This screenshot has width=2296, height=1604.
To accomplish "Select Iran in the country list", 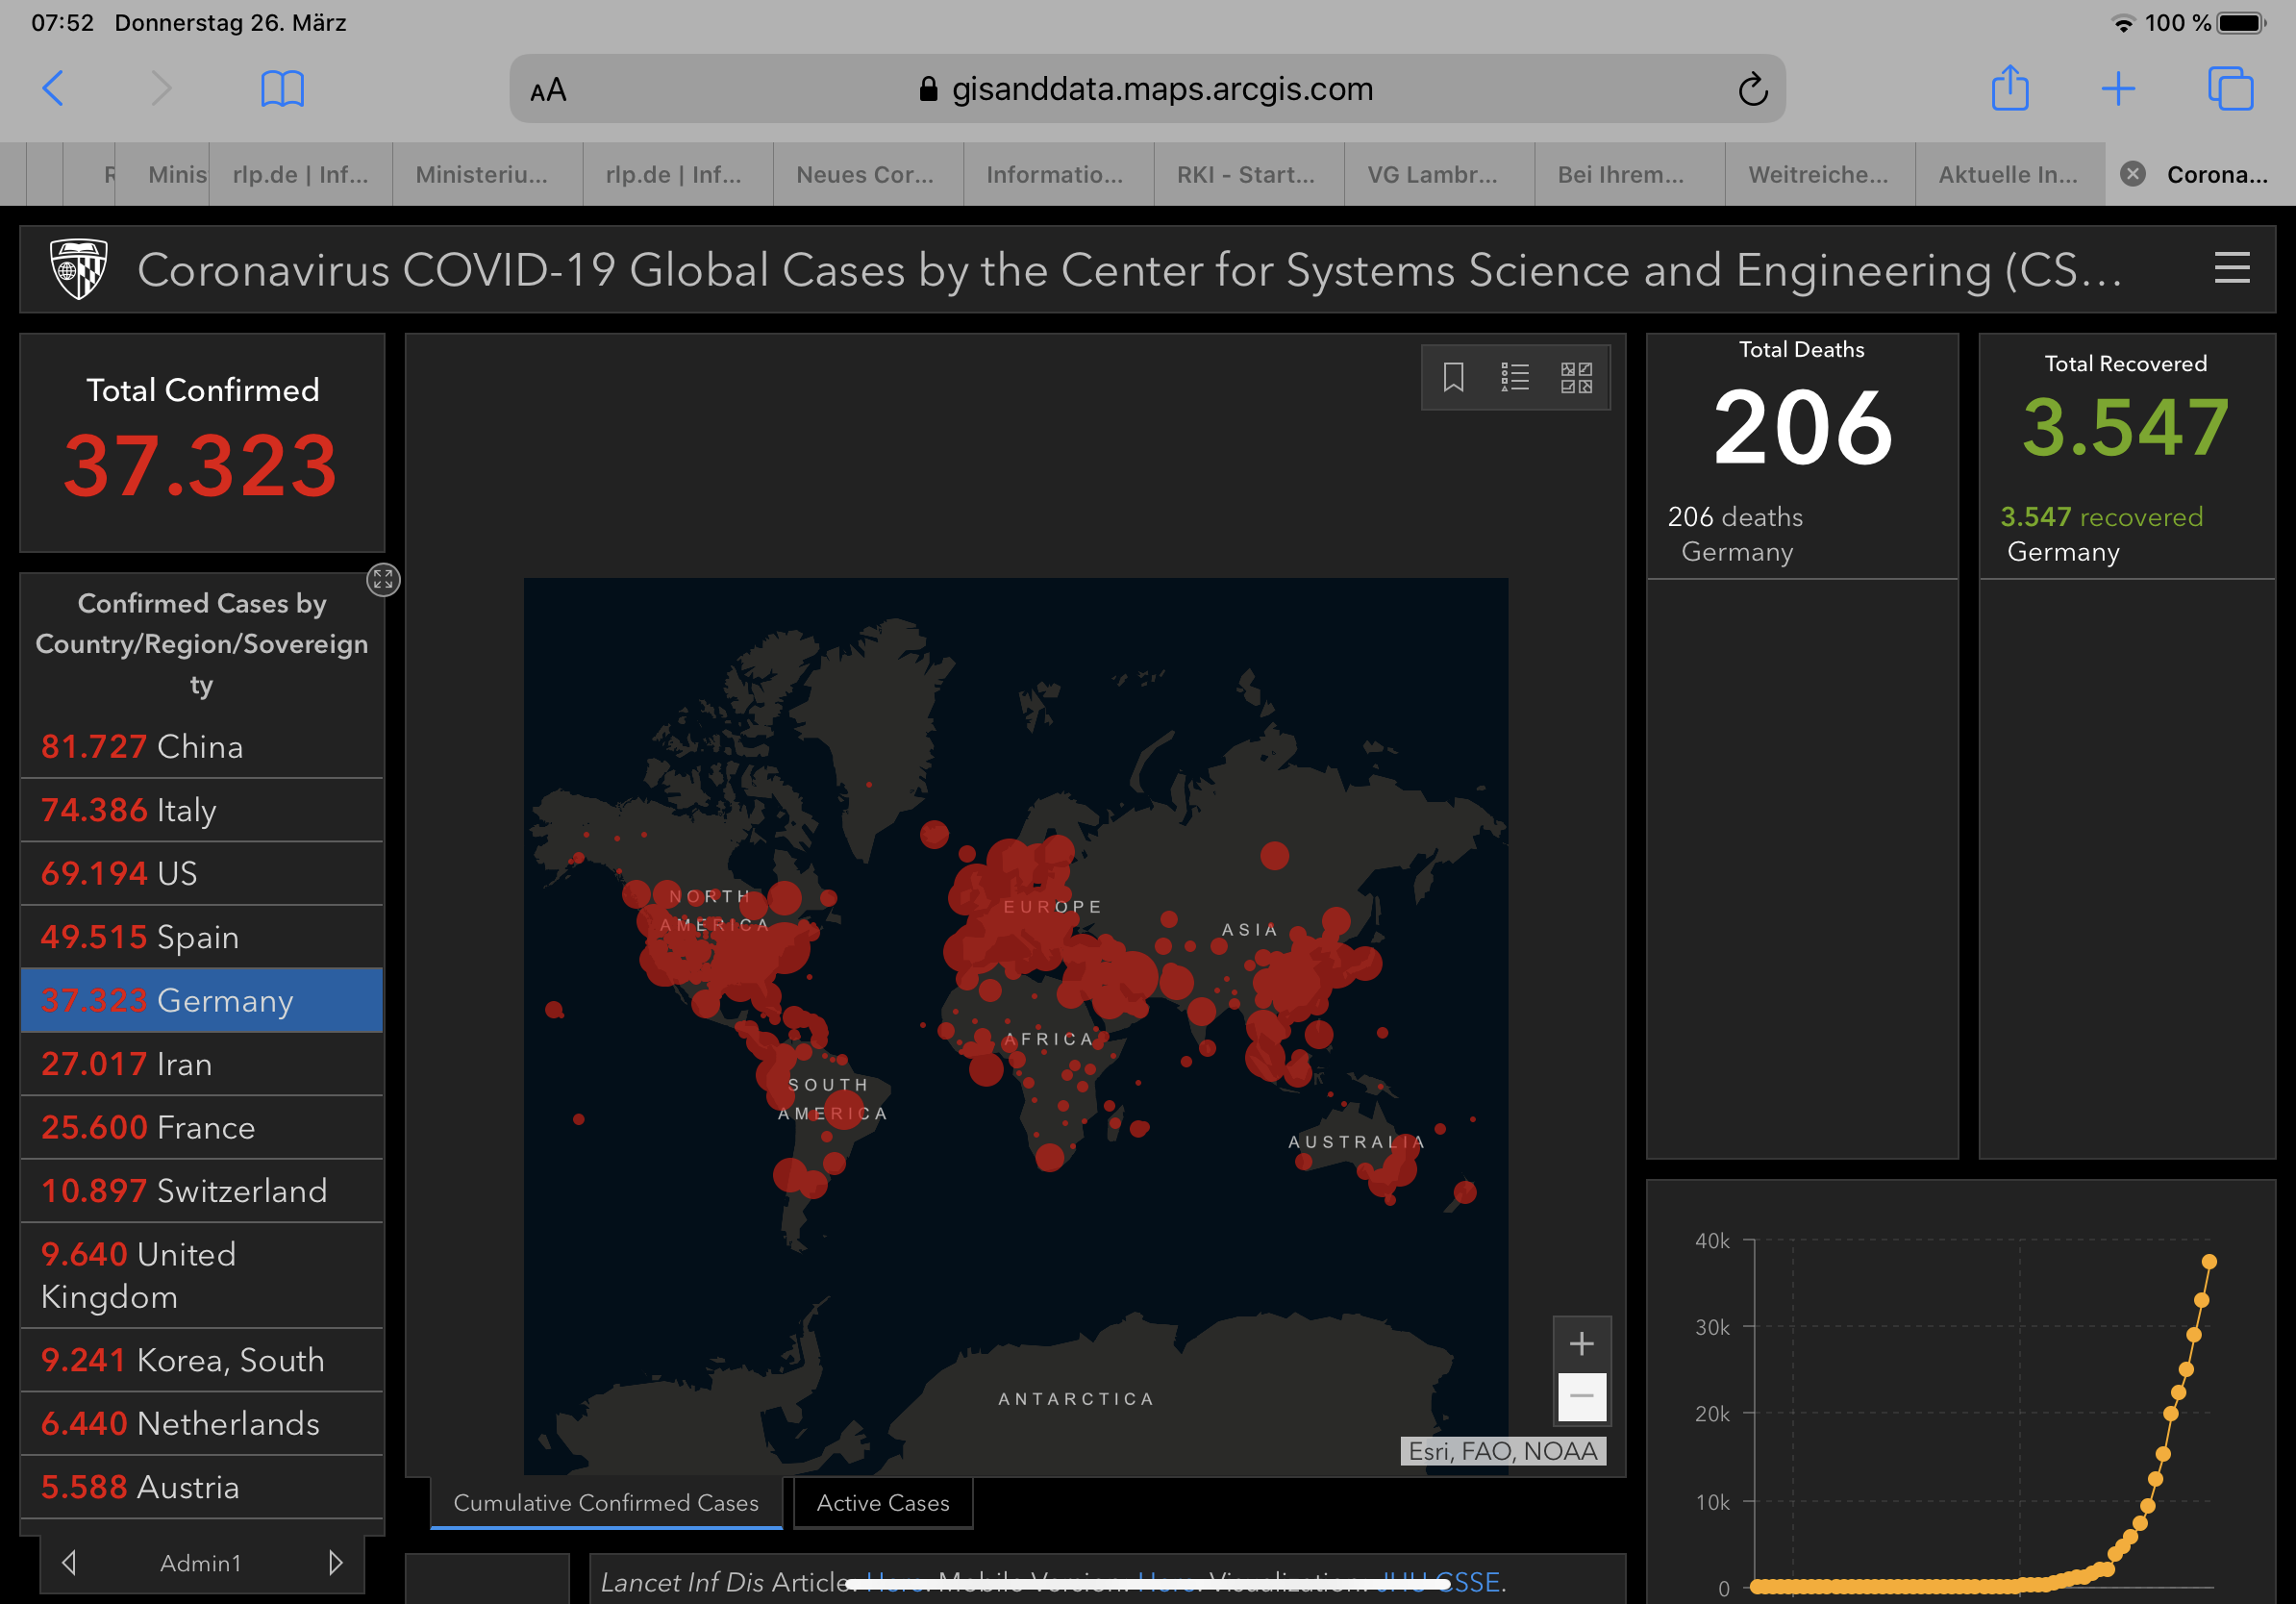I will point(202,1064).
